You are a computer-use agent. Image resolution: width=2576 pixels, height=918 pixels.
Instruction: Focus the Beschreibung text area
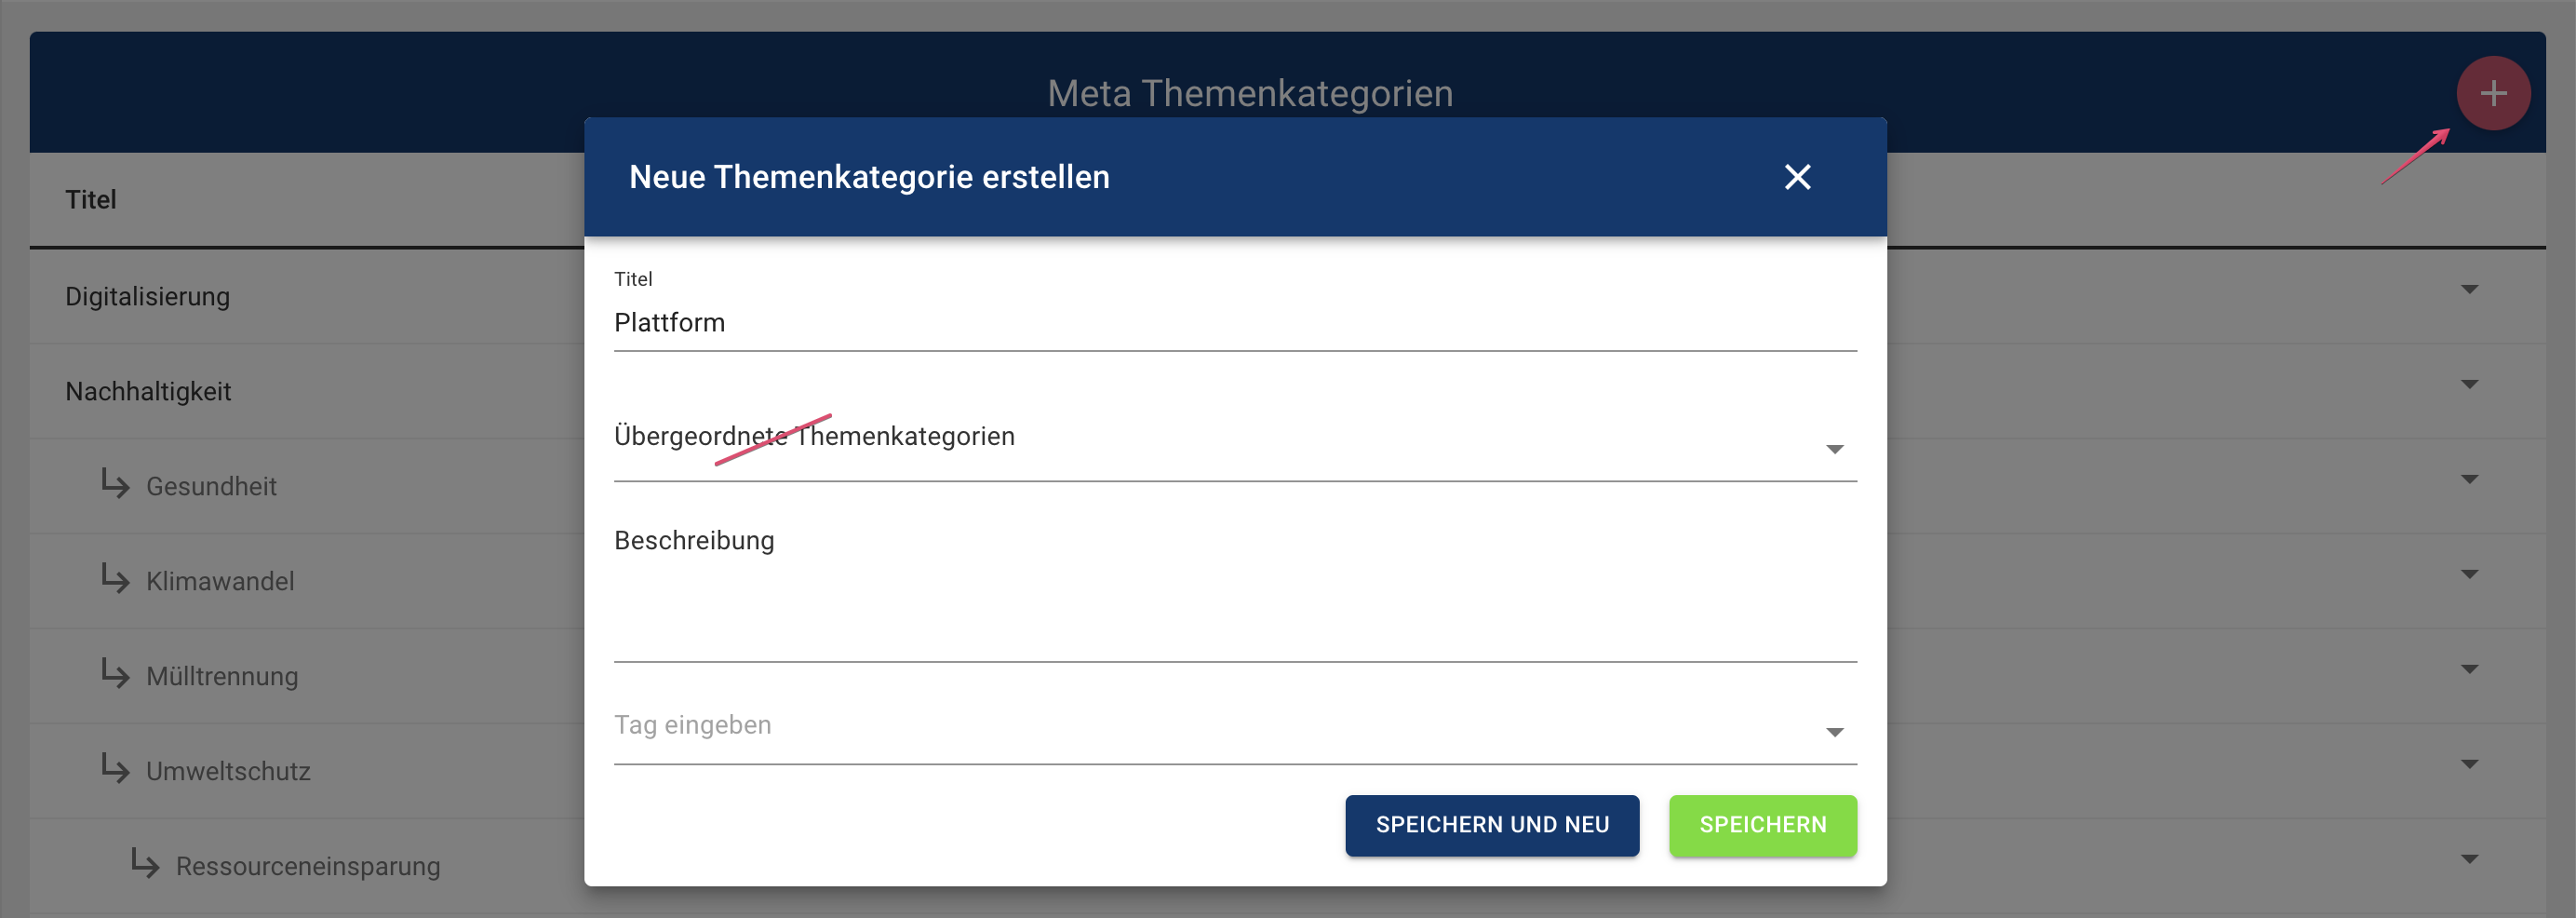tap(1234, 588)
